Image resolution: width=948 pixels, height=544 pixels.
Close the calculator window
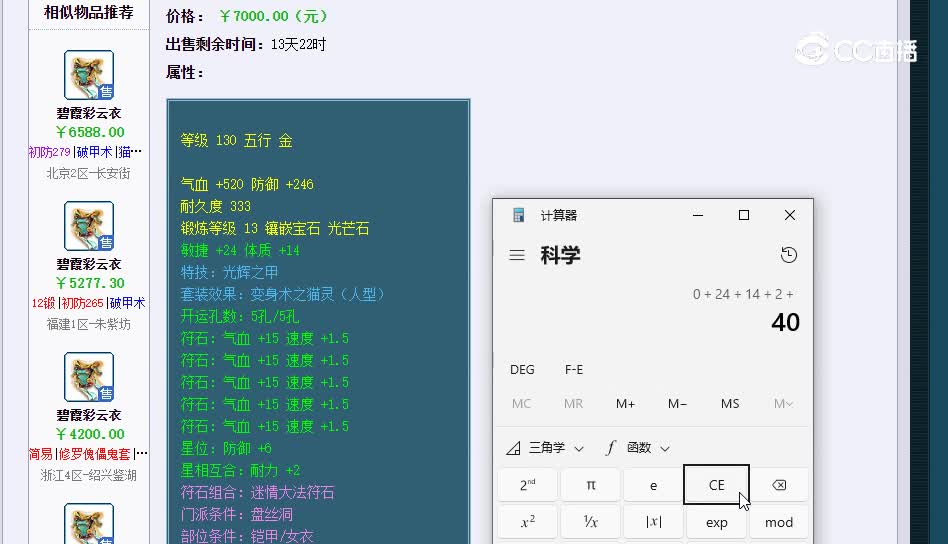[790, 215]
